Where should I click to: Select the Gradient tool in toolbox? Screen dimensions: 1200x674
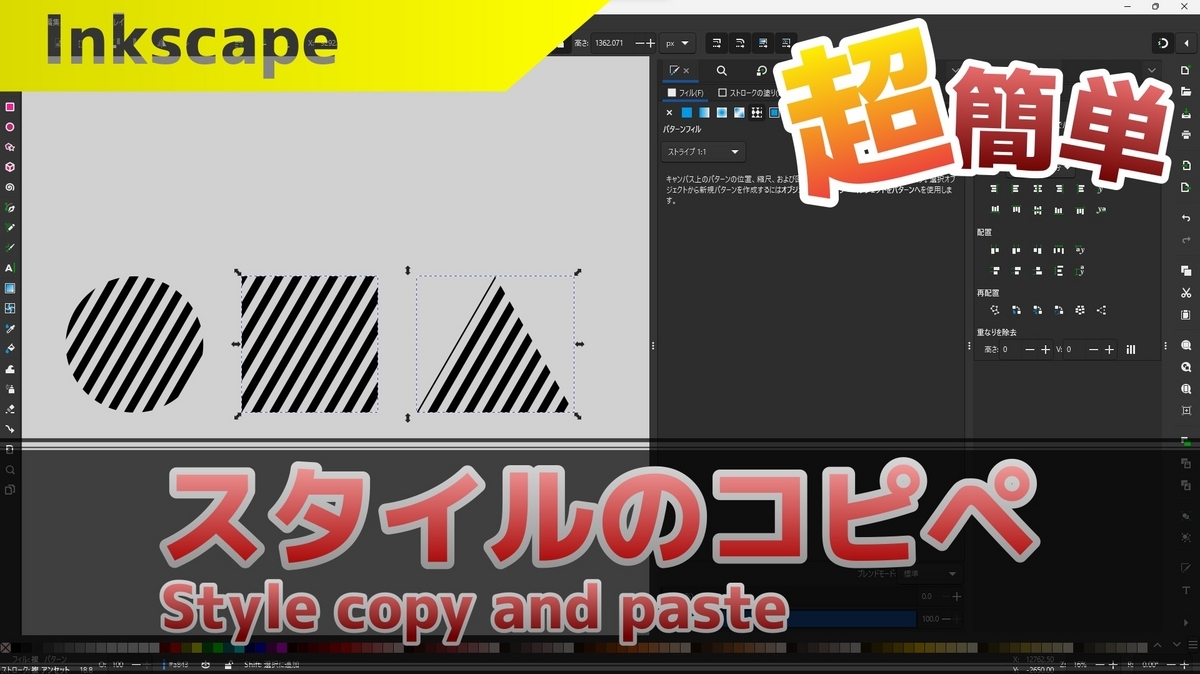pos(10,288)
